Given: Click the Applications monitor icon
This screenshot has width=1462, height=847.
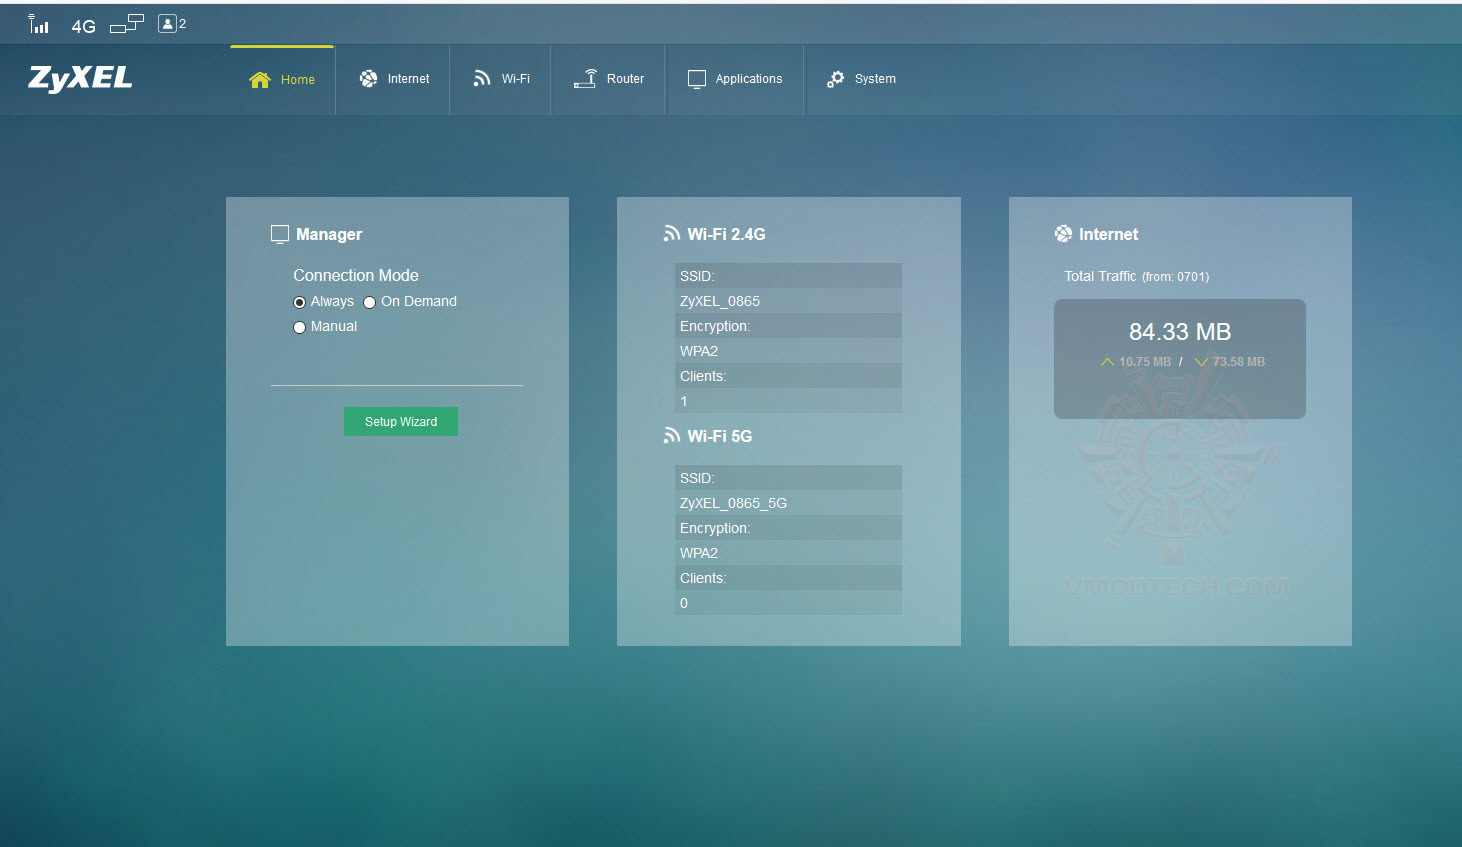Looking at the screenshot, I should pyautogui.click(x=697, y=79).
